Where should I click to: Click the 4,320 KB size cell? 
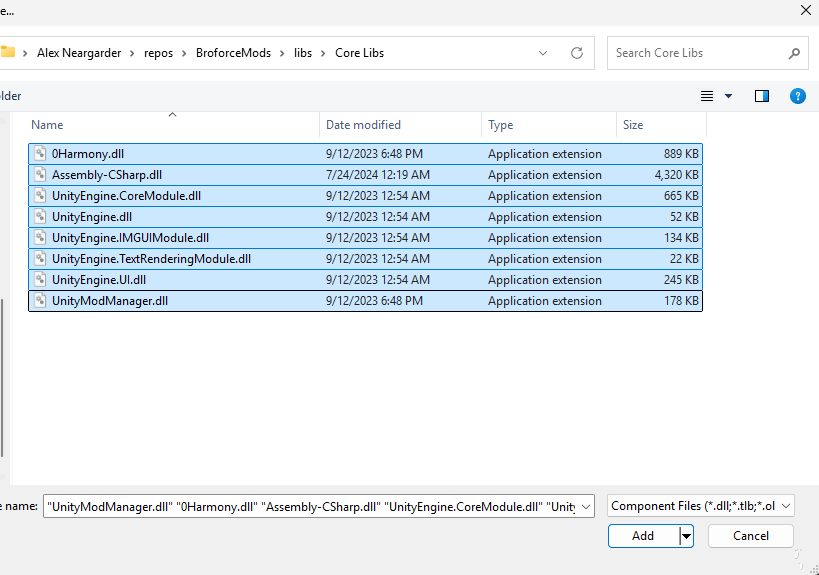click(x=676, y=174)
